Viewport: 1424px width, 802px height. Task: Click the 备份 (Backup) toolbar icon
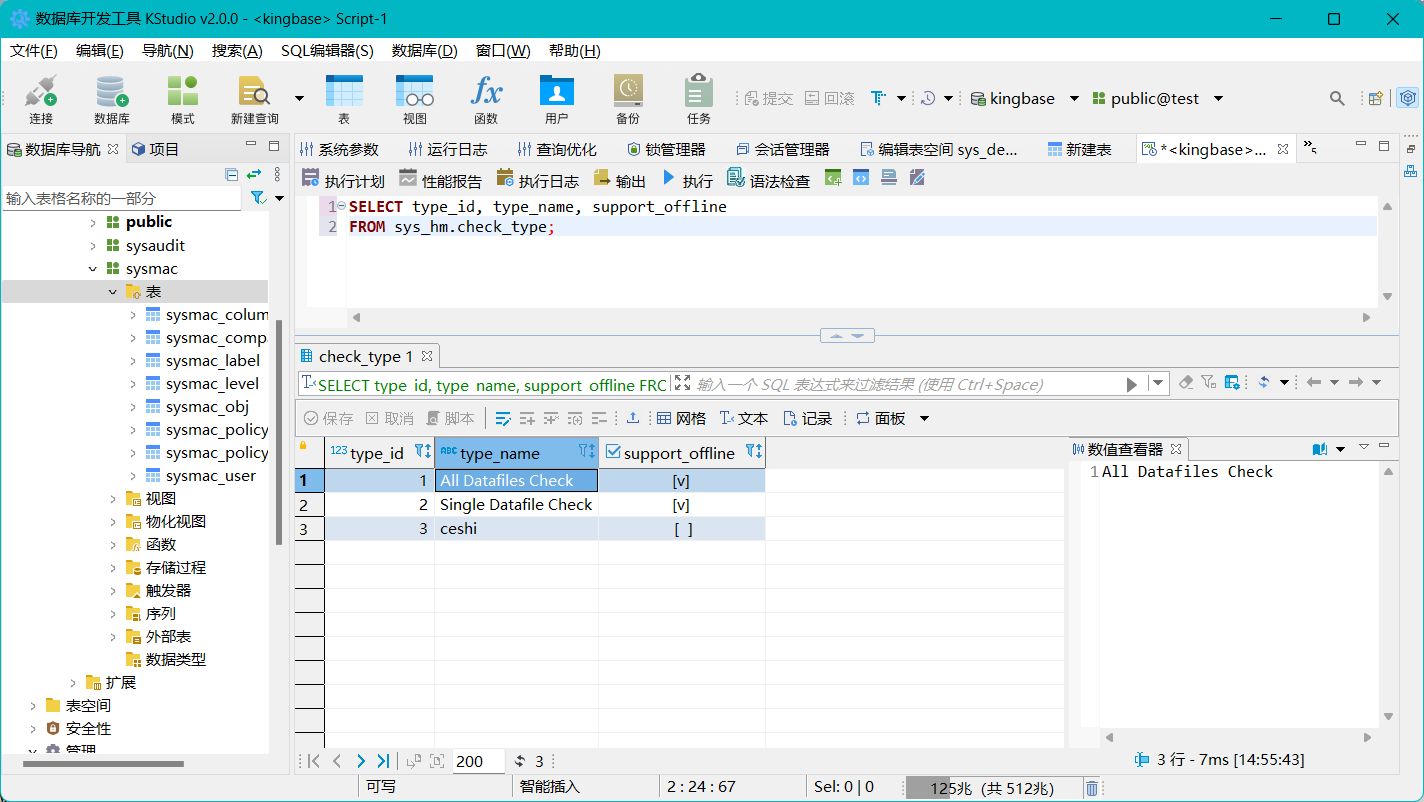point(628,99)
